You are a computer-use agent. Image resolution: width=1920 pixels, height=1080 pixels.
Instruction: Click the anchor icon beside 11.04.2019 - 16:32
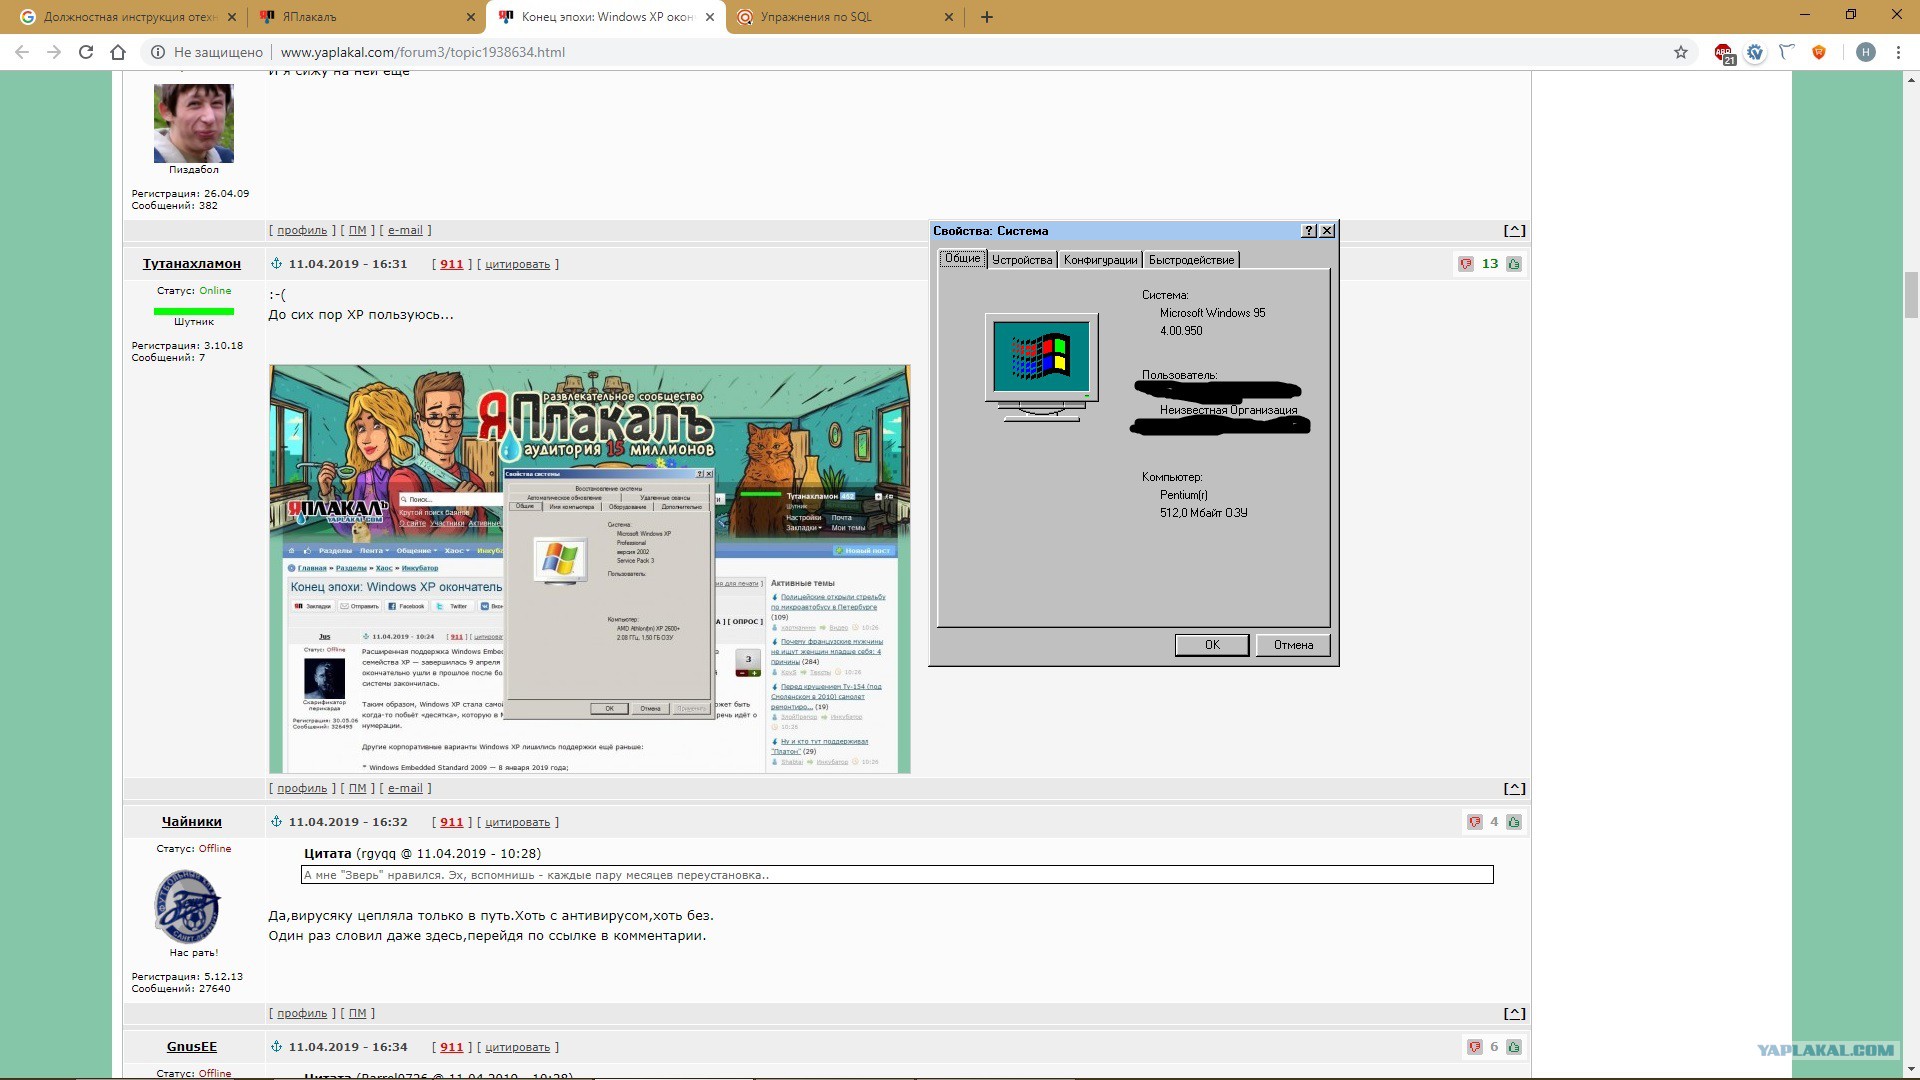[277, 821]
